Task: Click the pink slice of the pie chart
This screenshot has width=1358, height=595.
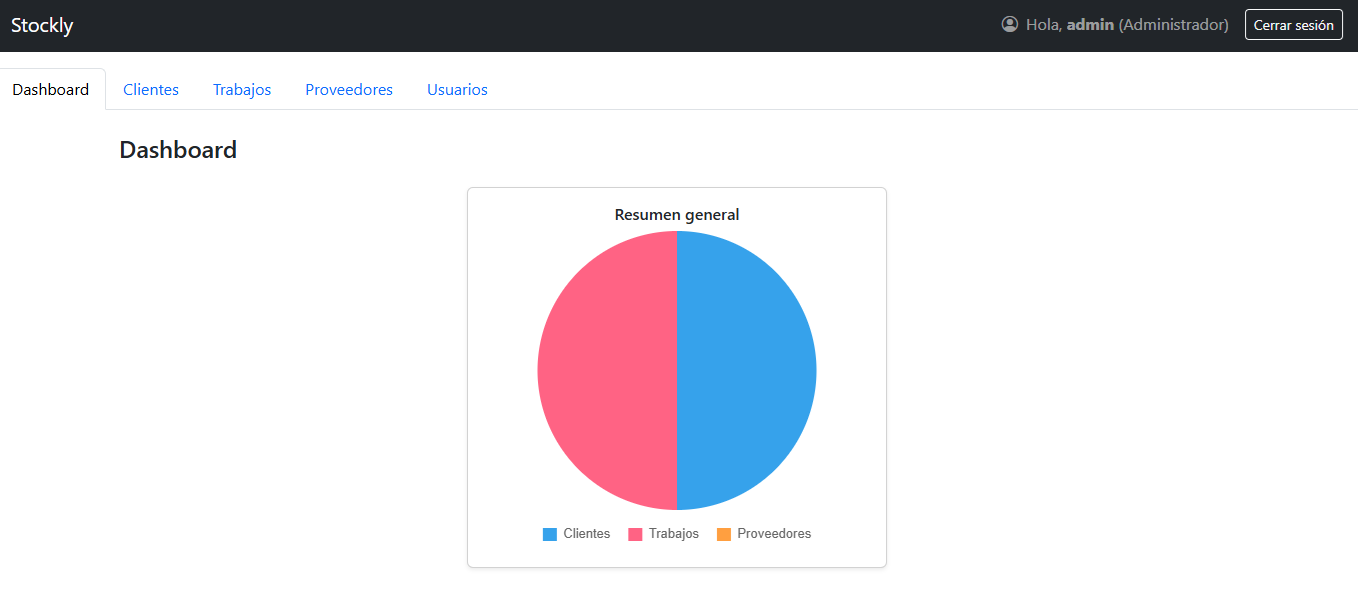Action: (607, 370)
